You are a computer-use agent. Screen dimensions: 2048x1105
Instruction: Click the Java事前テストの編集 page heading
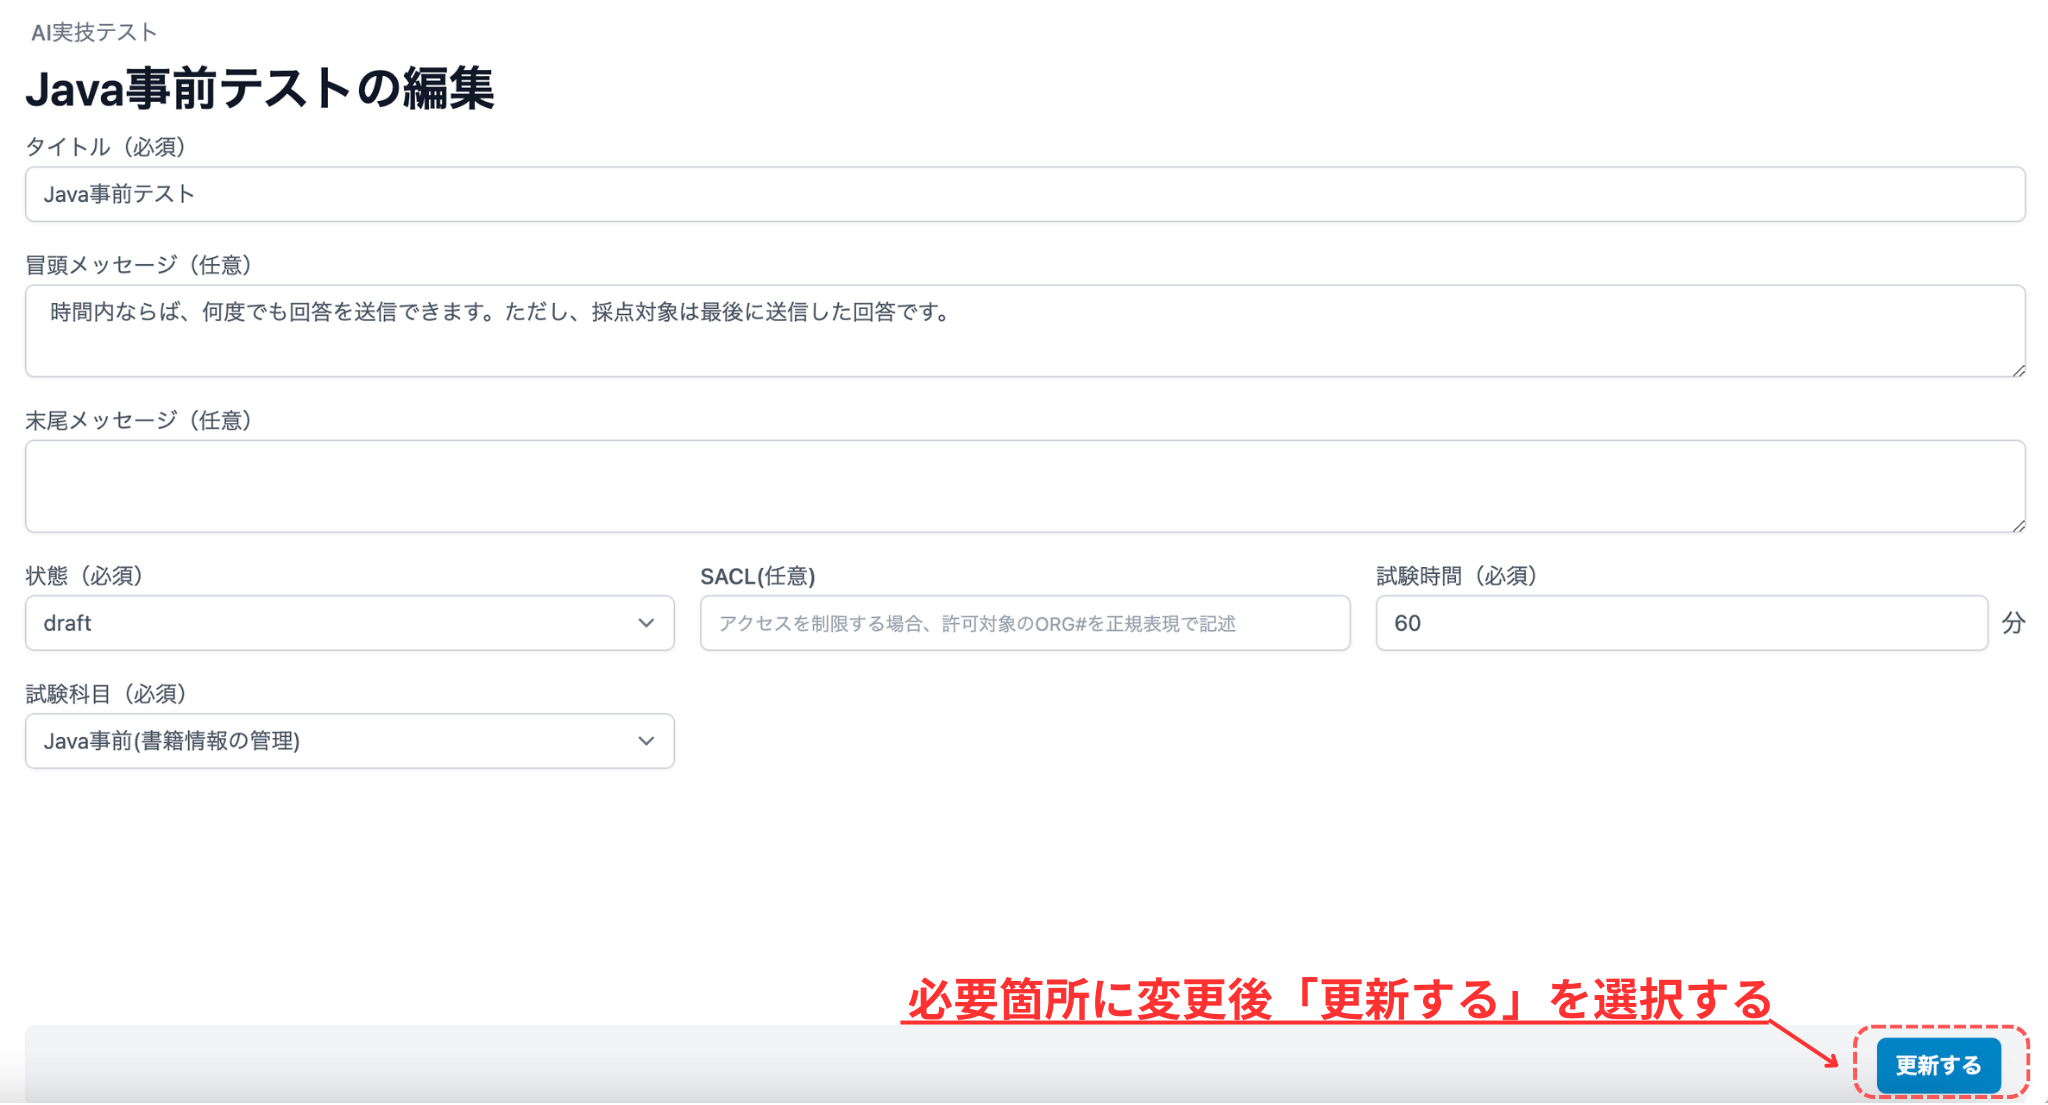pos(260,88)
